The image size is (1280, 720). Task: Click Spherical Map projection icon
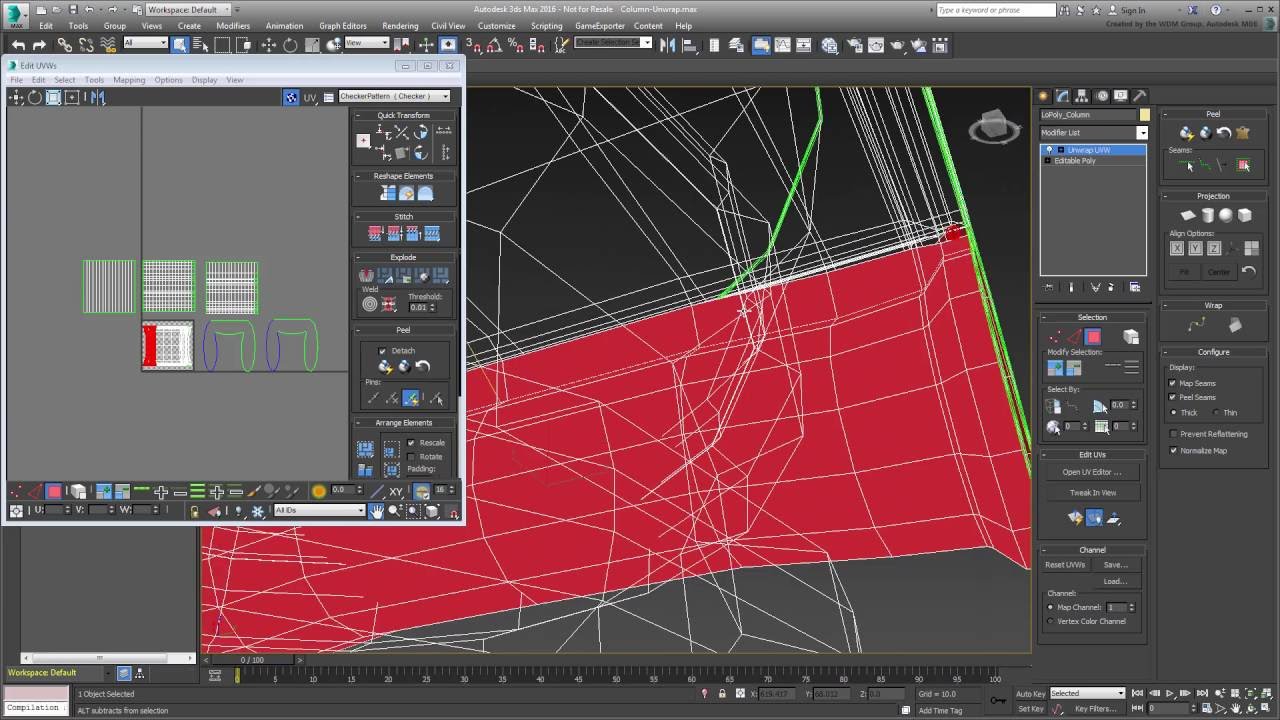1226,215
